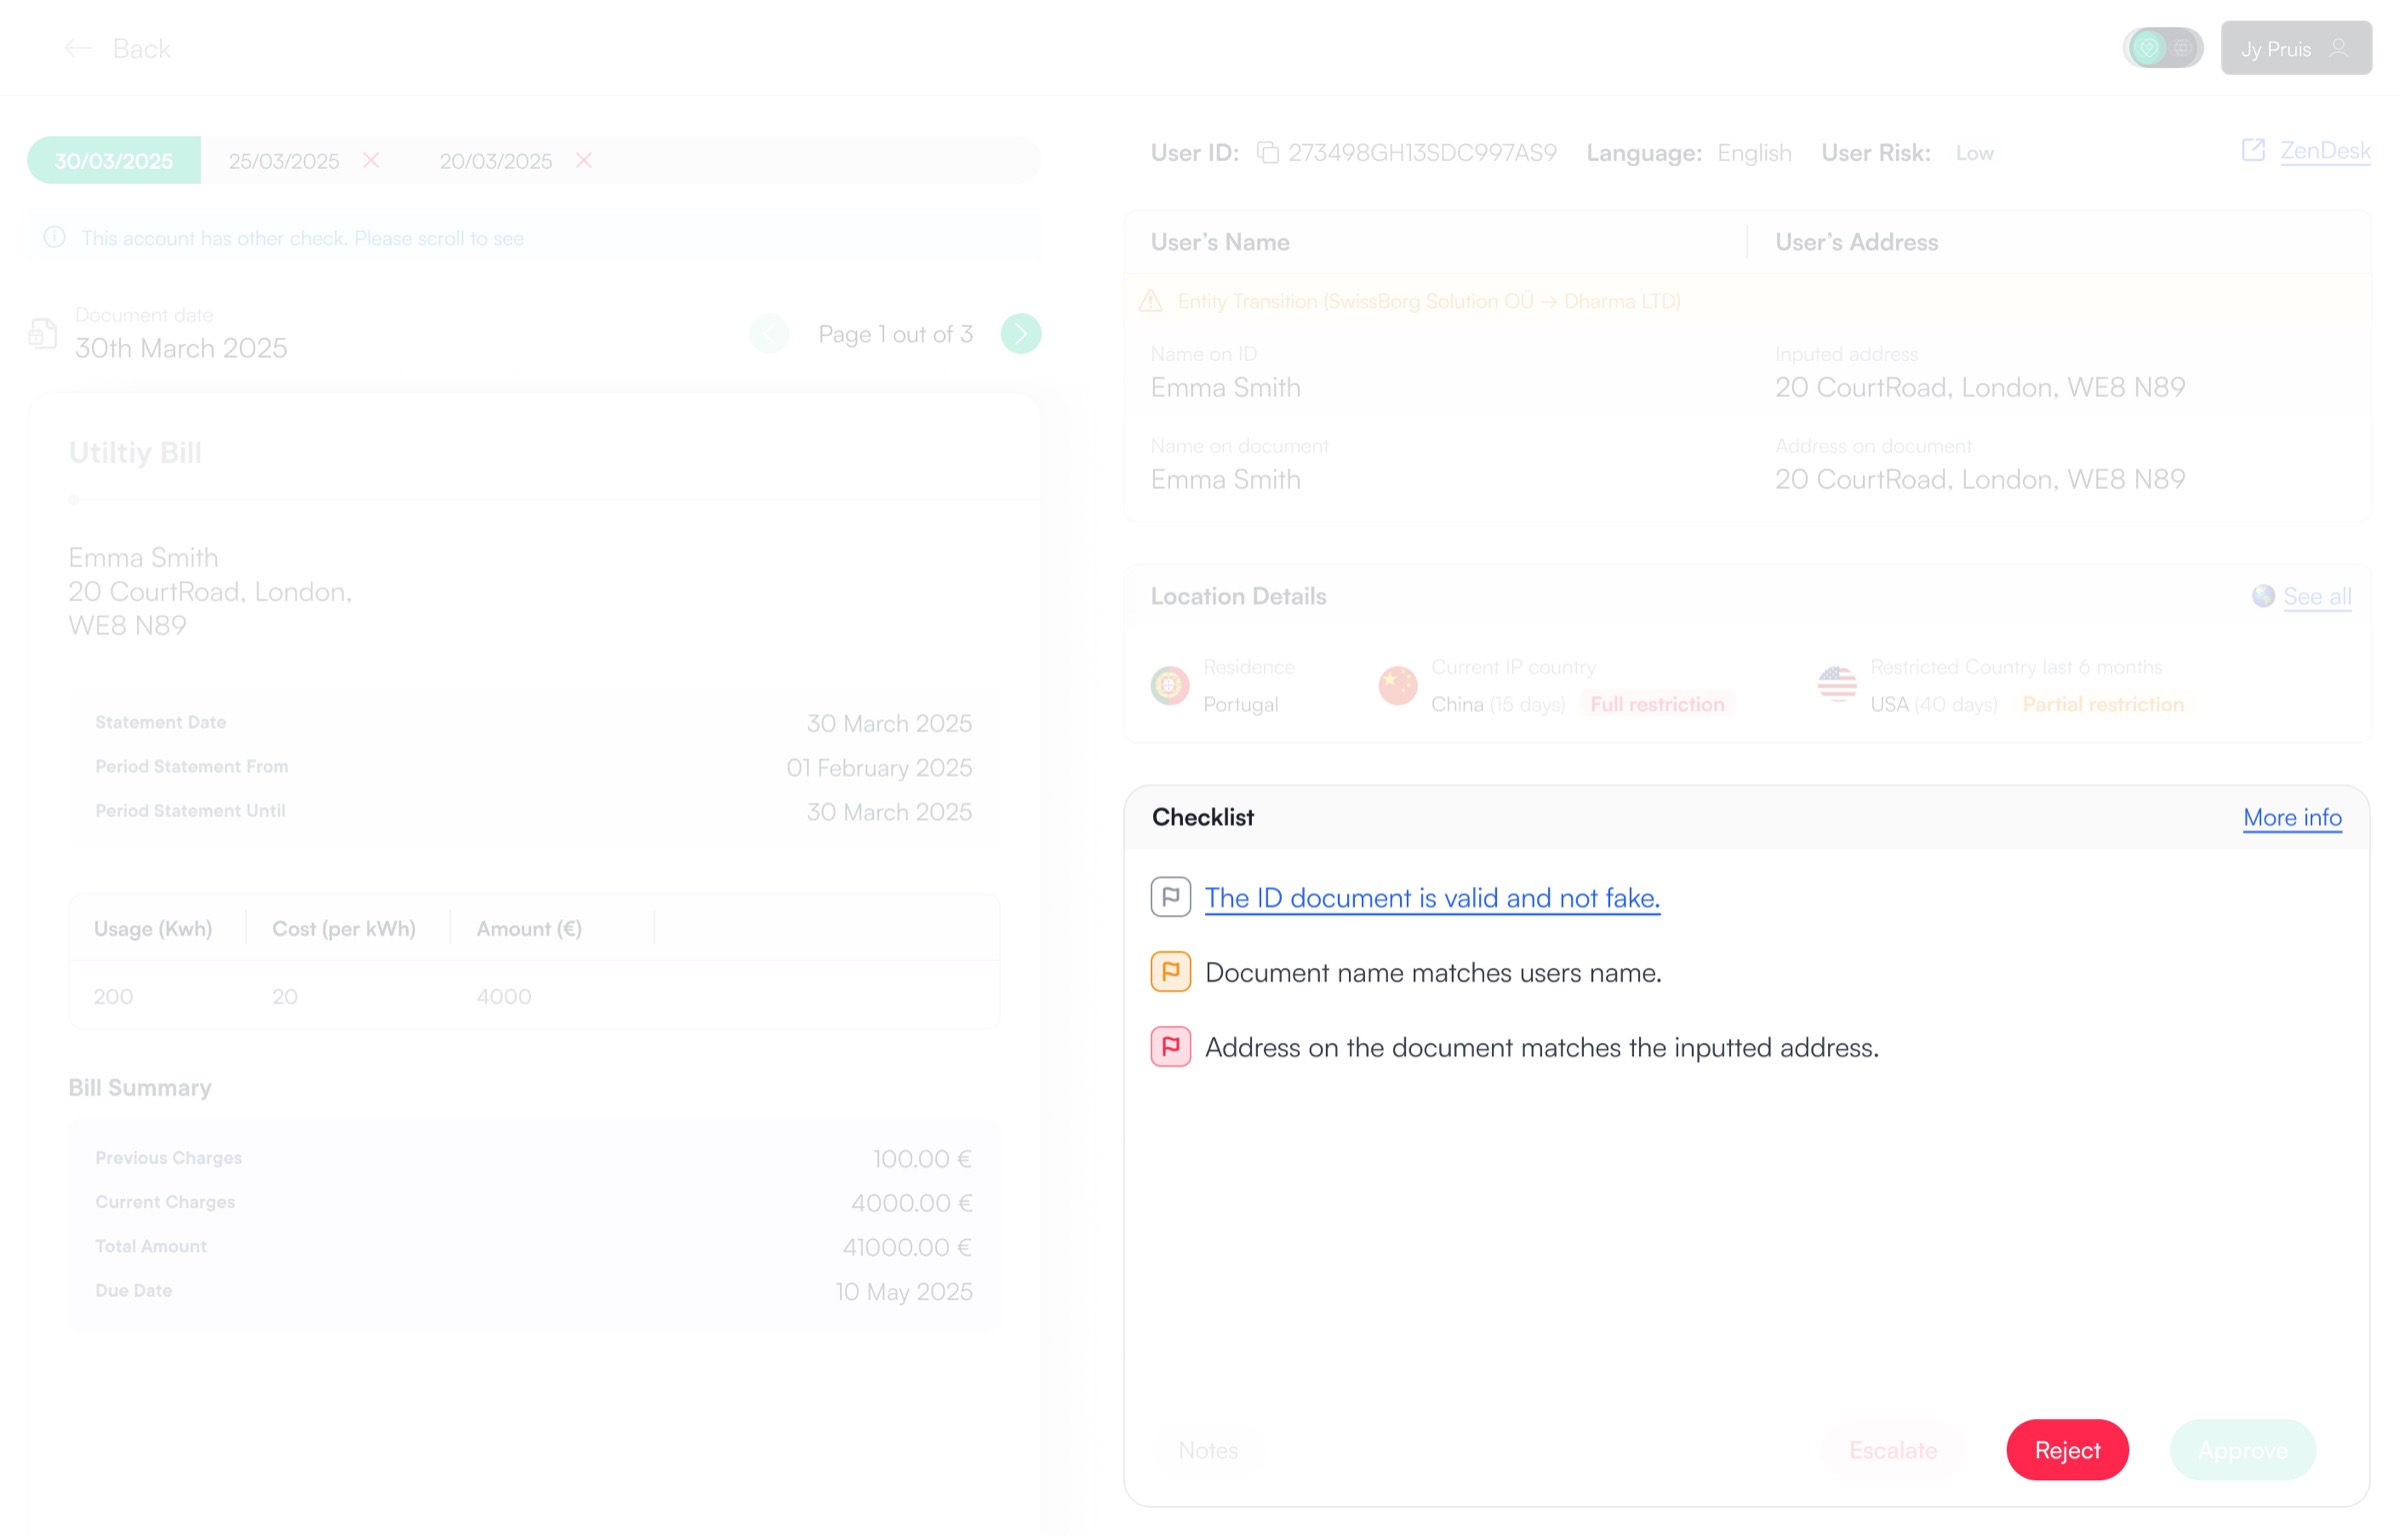
Task: Click the Approve button
Action: (2243, 1450)
